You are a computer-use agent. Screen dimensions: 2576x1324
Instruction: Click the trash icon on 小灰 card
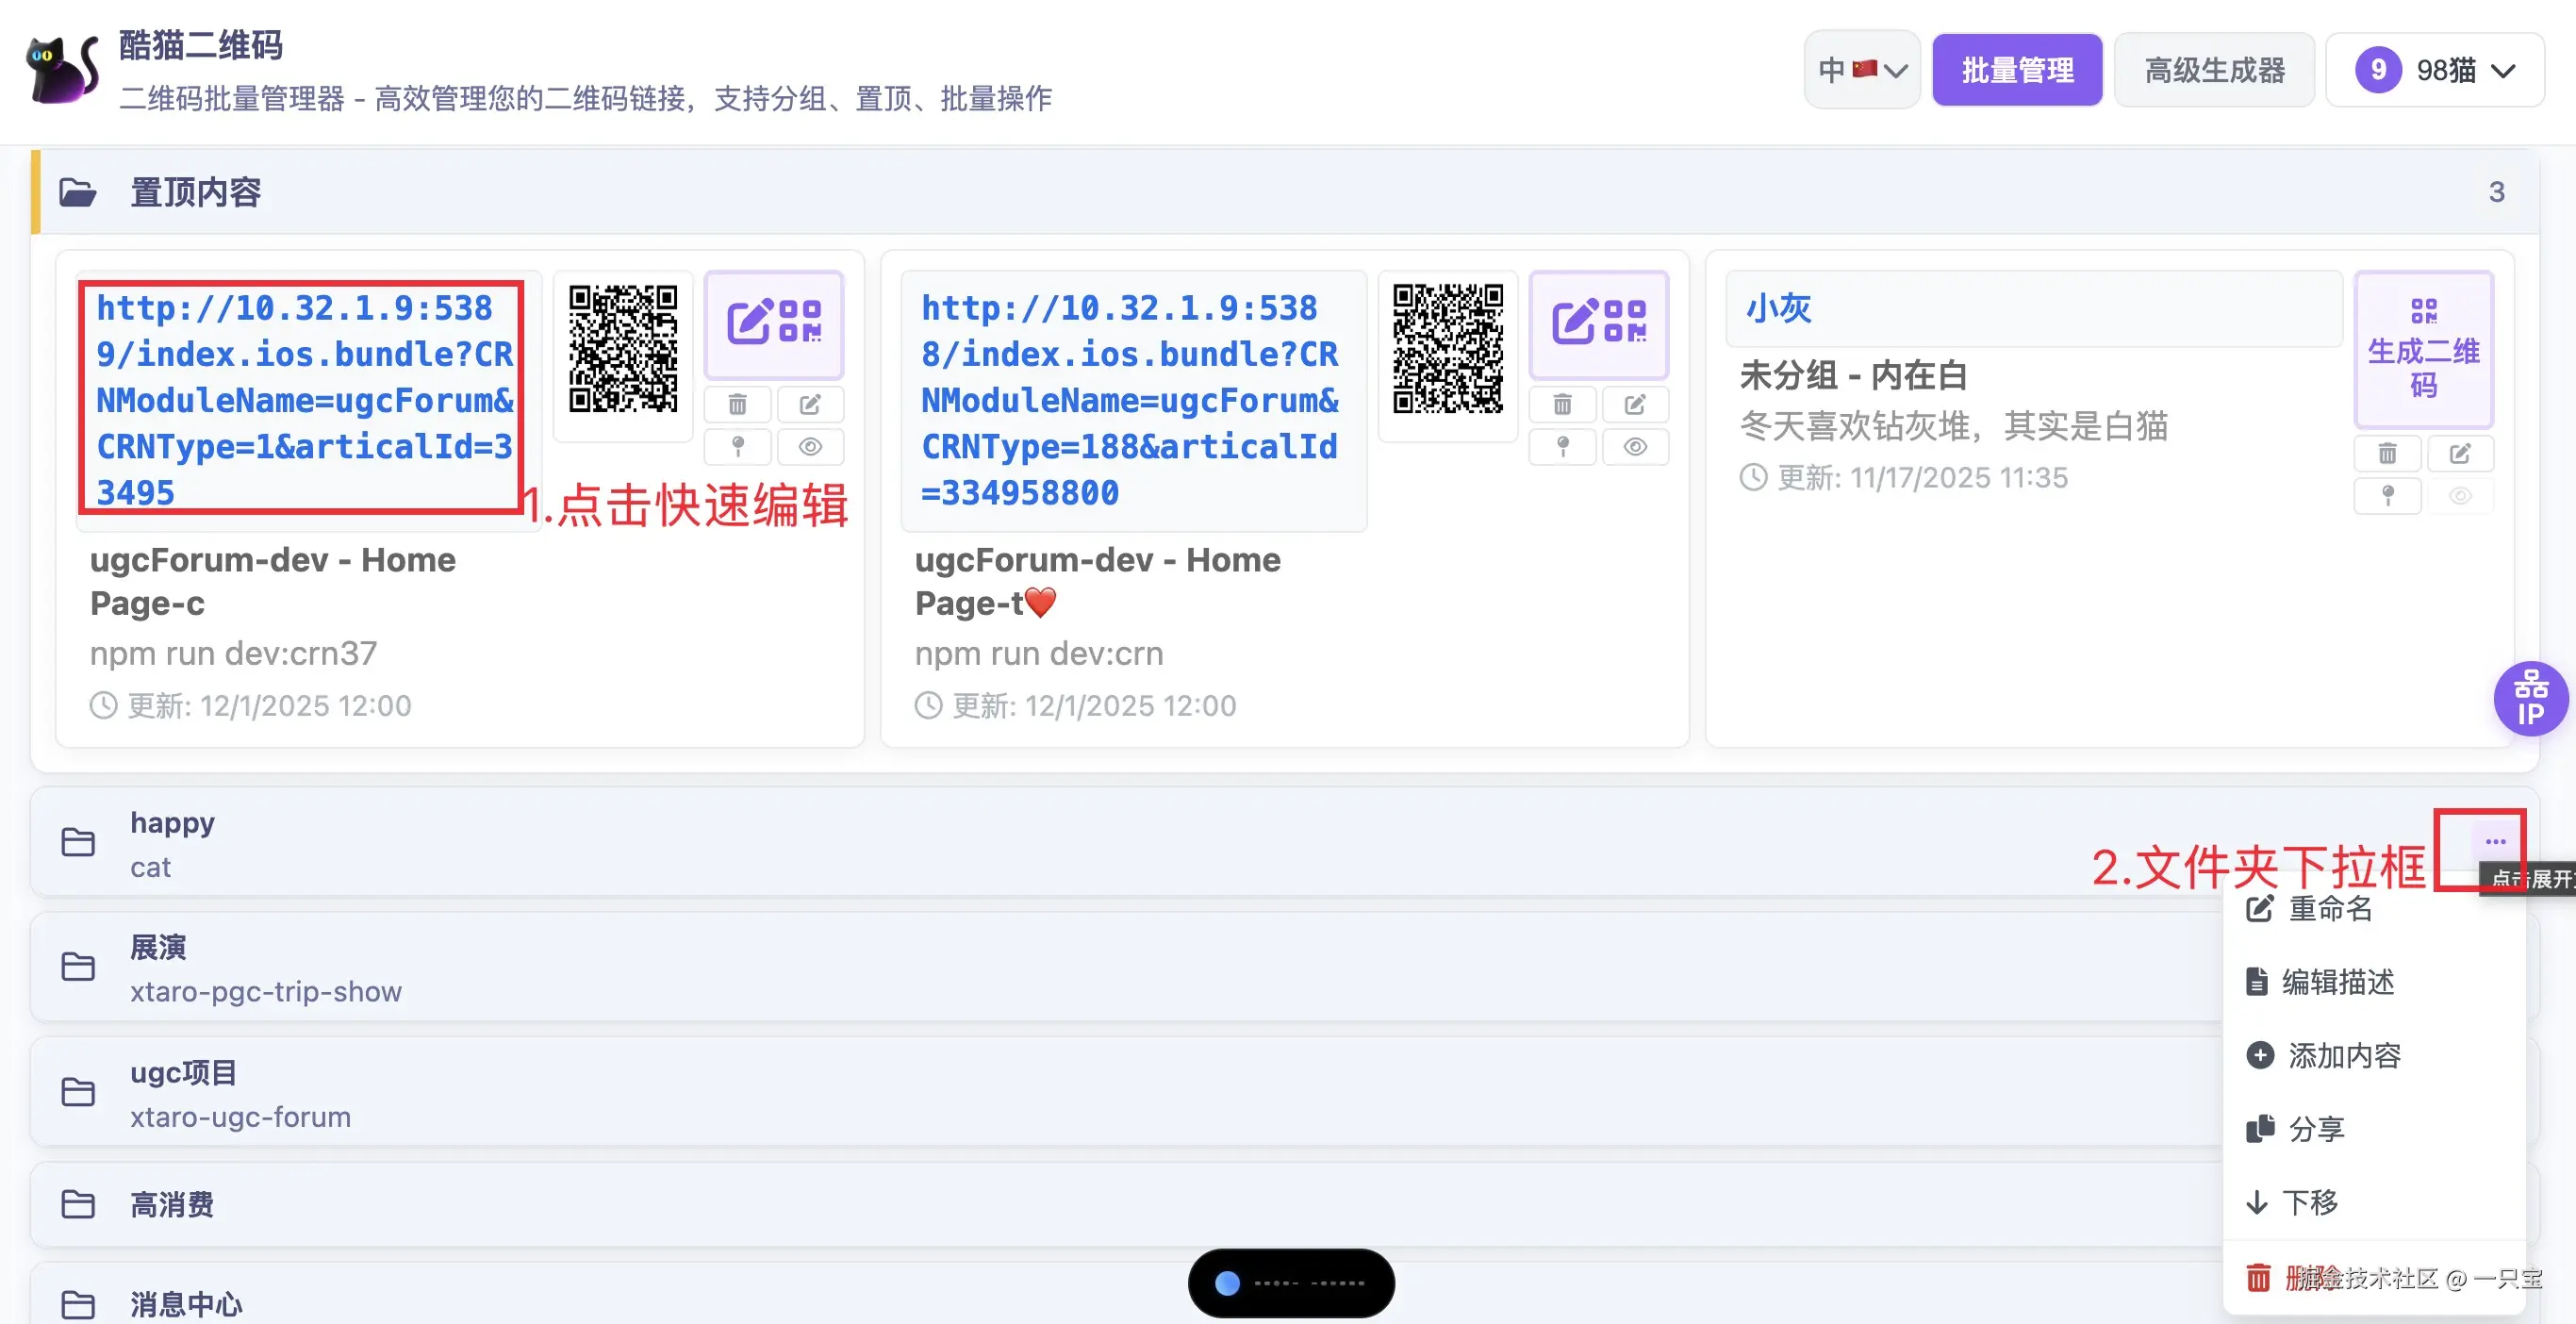click(2387, 454)
